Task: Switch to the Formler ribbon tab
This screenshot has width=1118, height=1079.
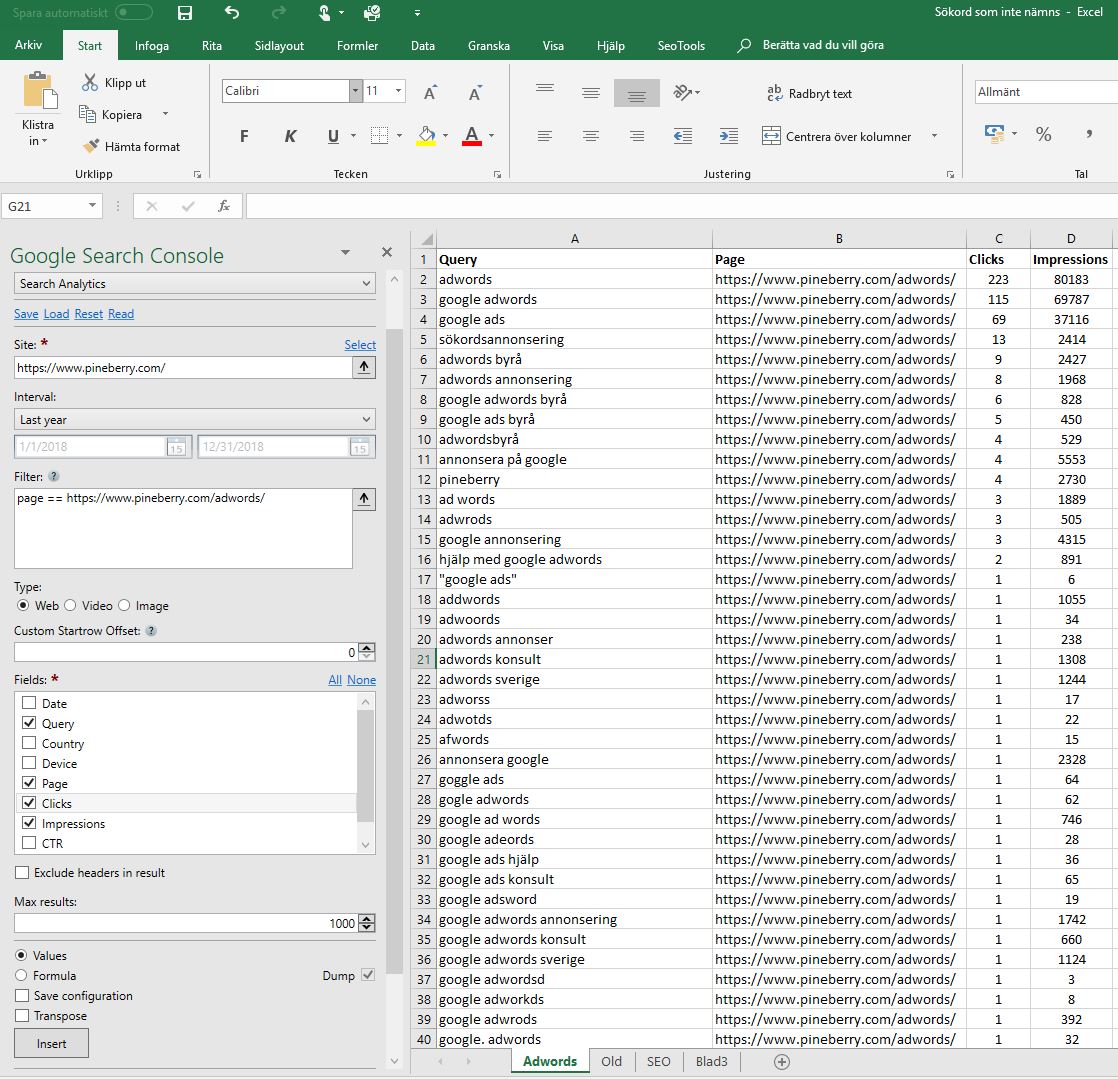Action: click(x=357, y=46)
